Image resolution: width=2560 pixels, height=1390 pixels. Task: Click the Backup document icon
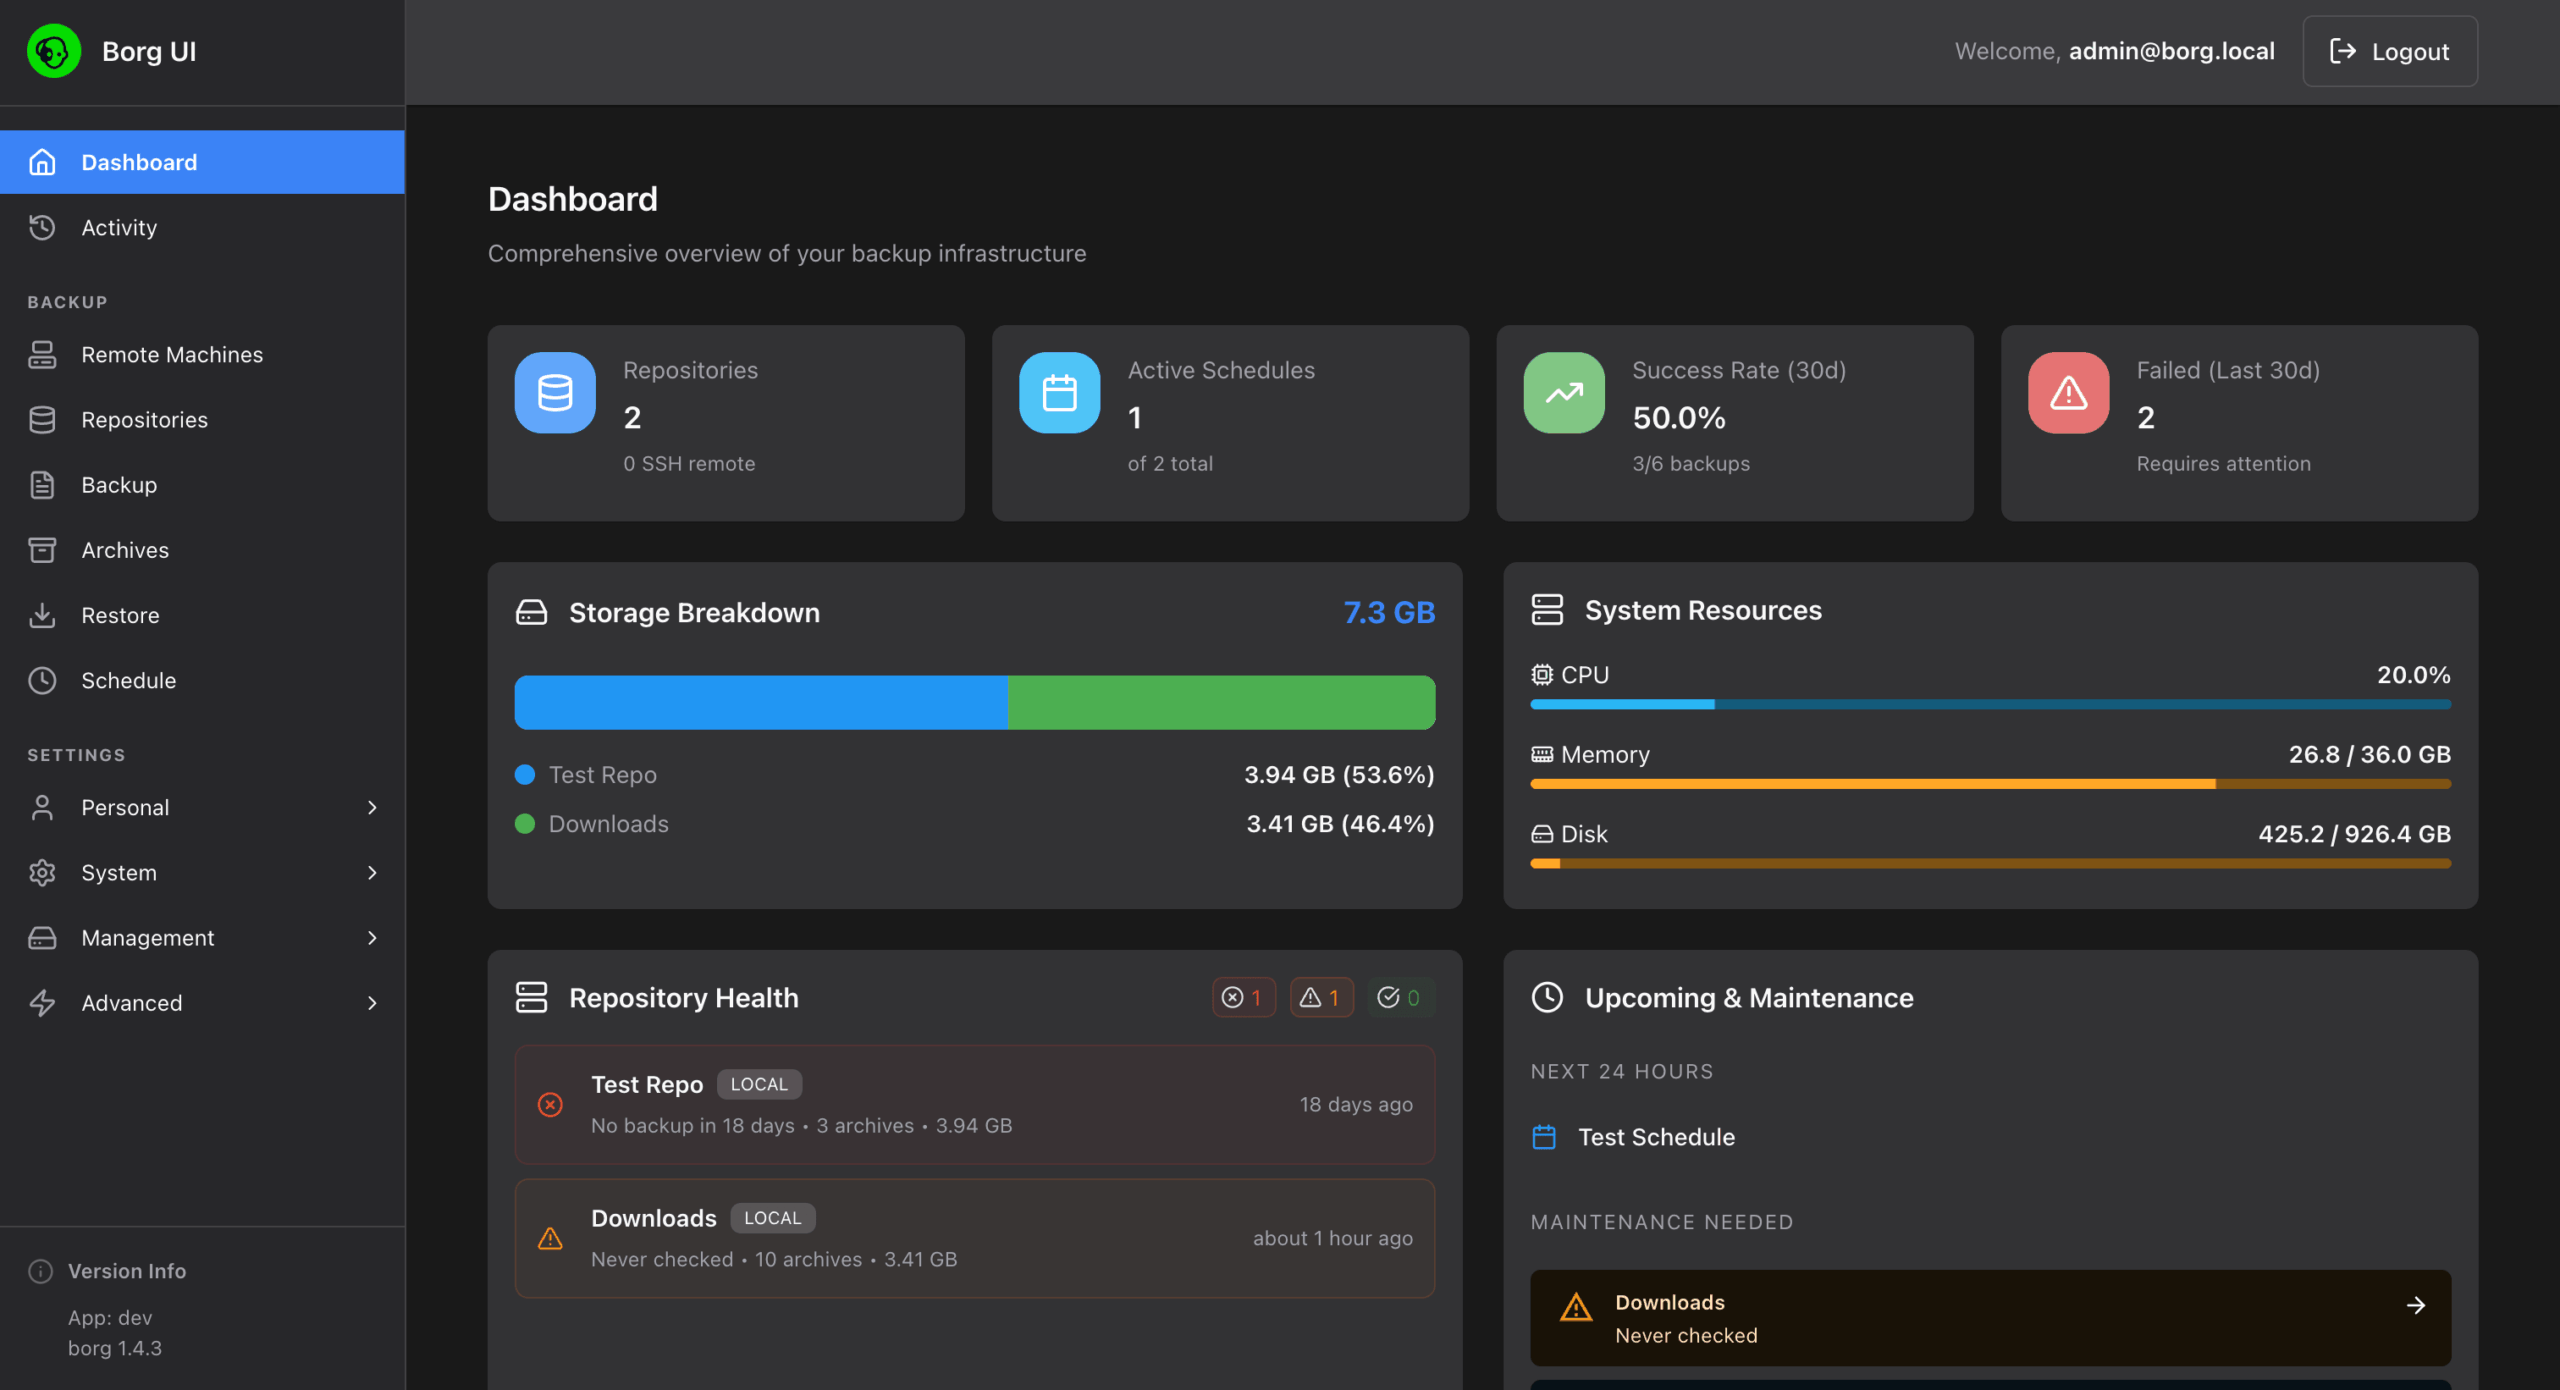coord(42,484)
